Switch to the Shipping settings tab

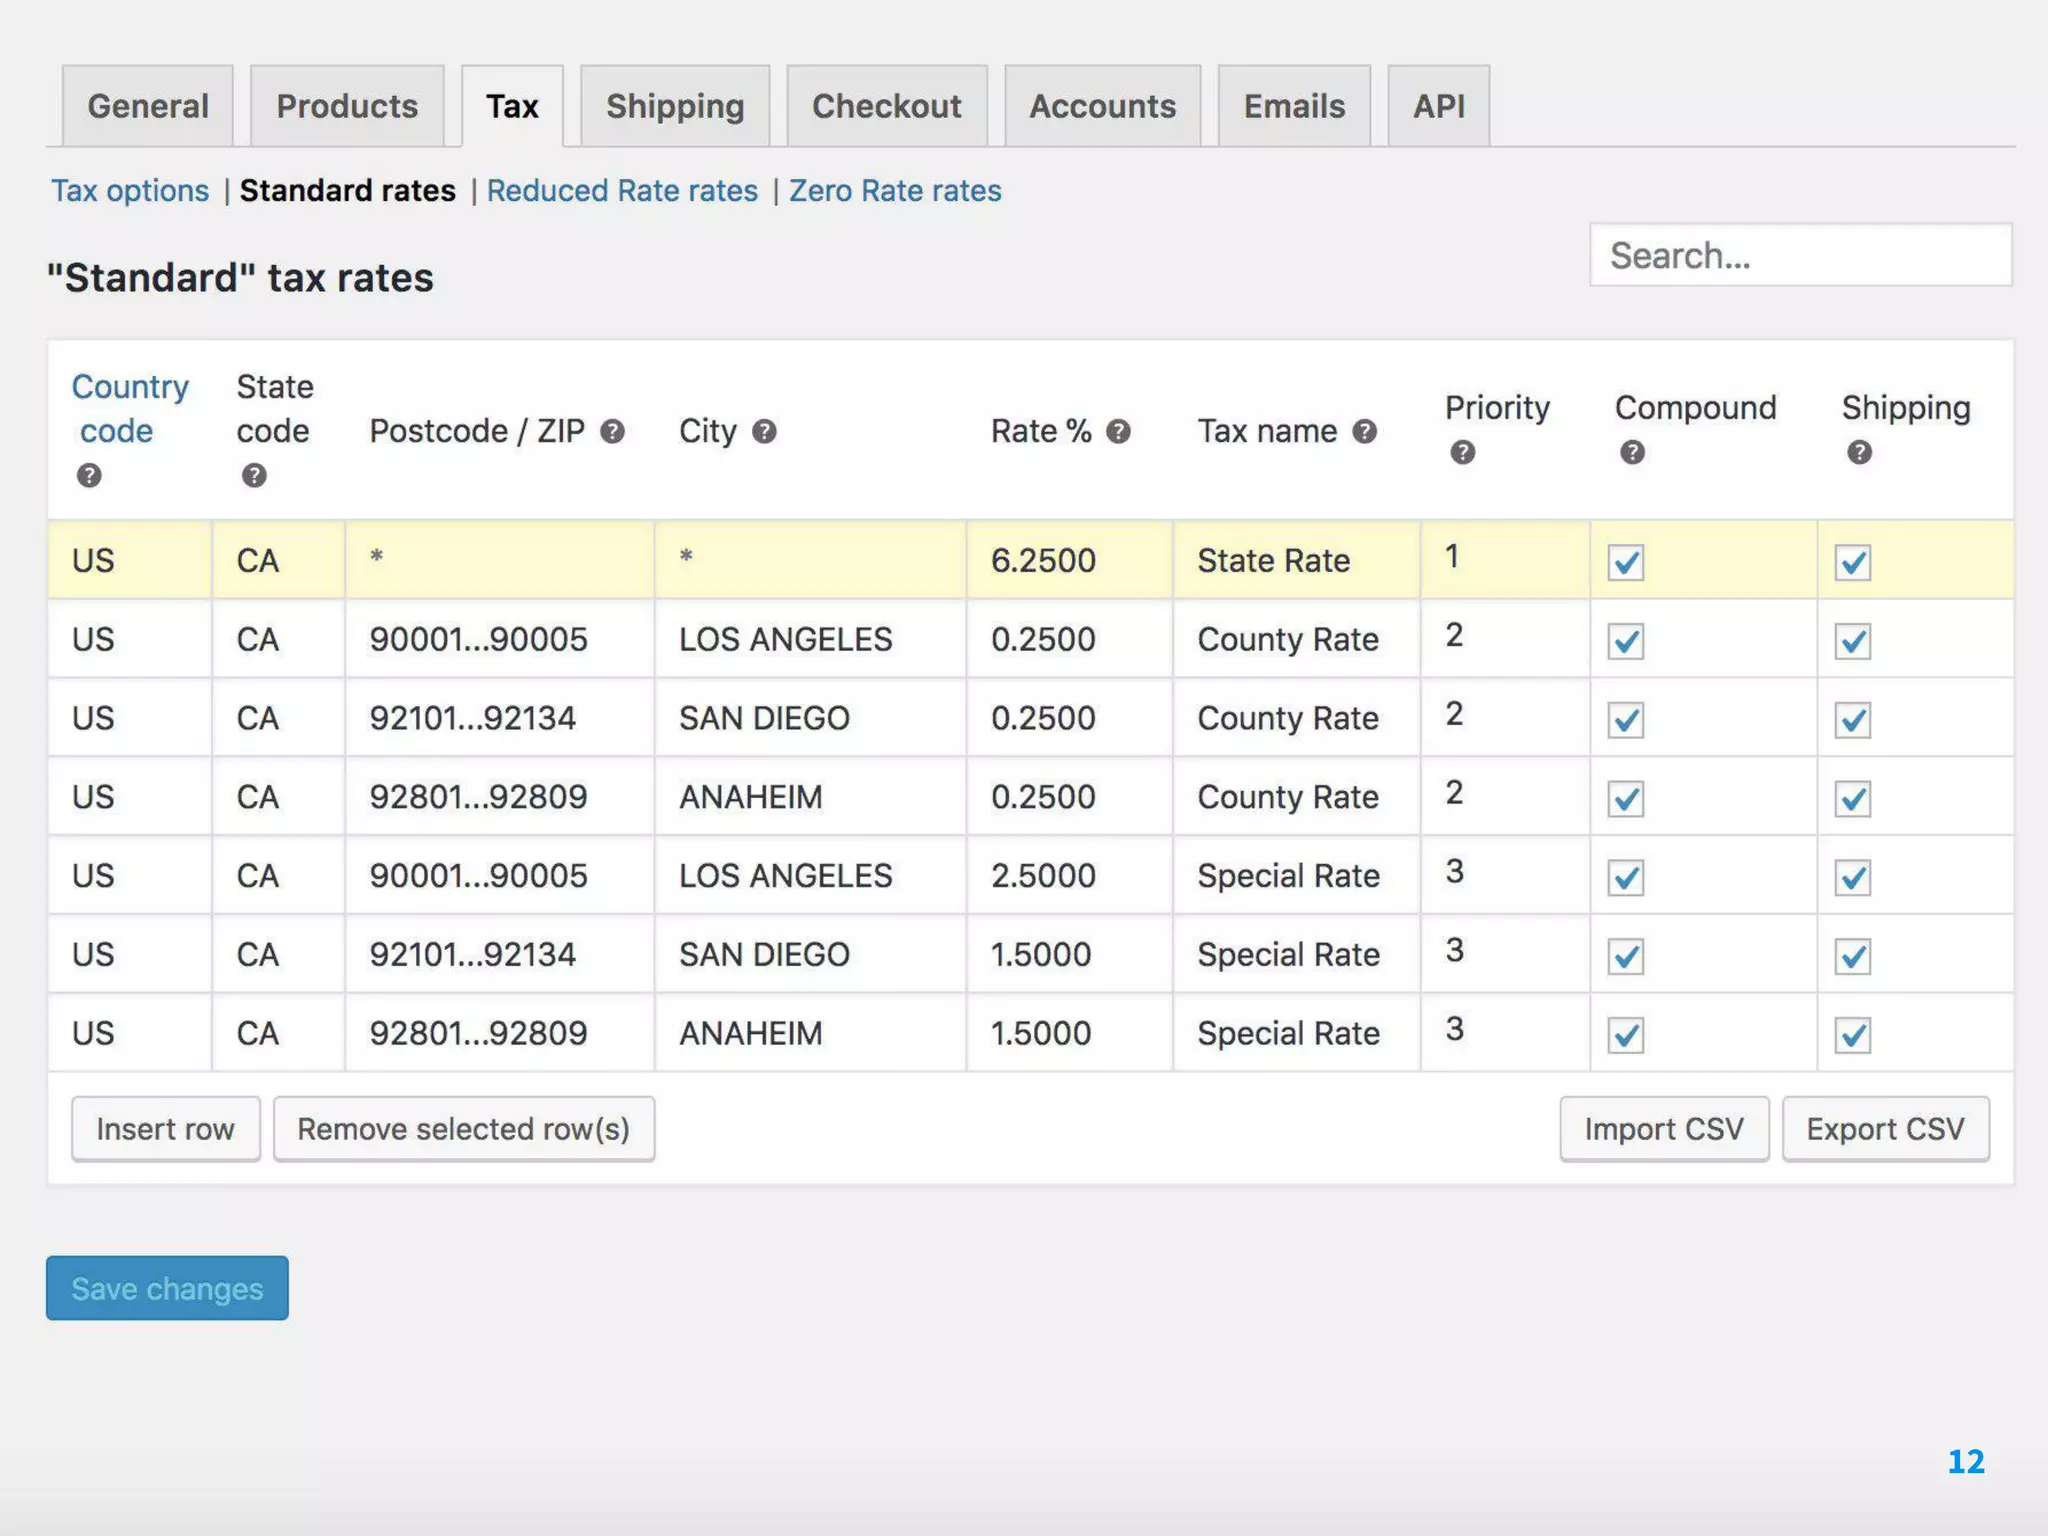(675, 106)
